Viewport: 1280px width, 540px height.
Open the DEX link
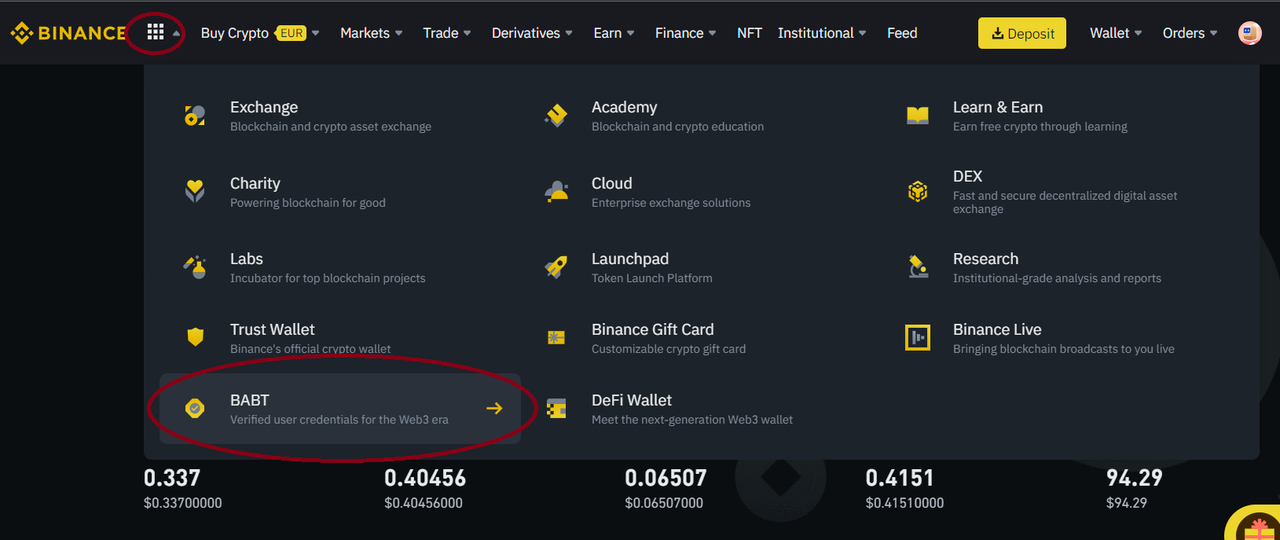968,176
